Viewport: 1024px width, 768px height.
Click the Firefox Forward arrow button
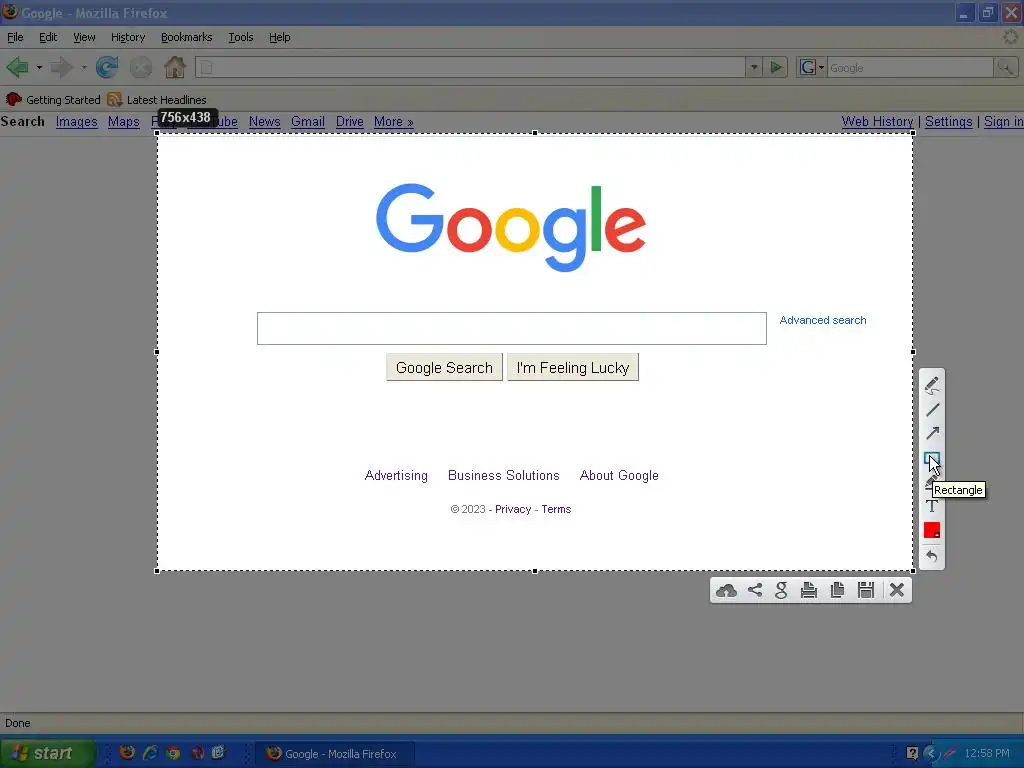(62, 67)
